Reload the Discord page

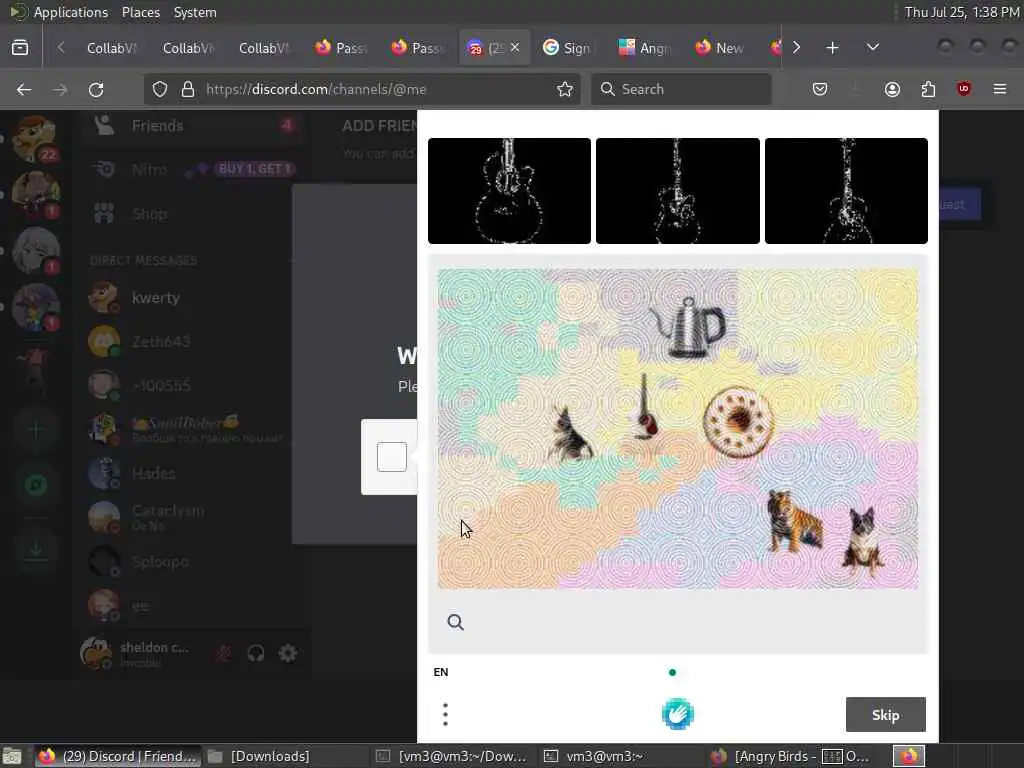[x=96, y=89]
